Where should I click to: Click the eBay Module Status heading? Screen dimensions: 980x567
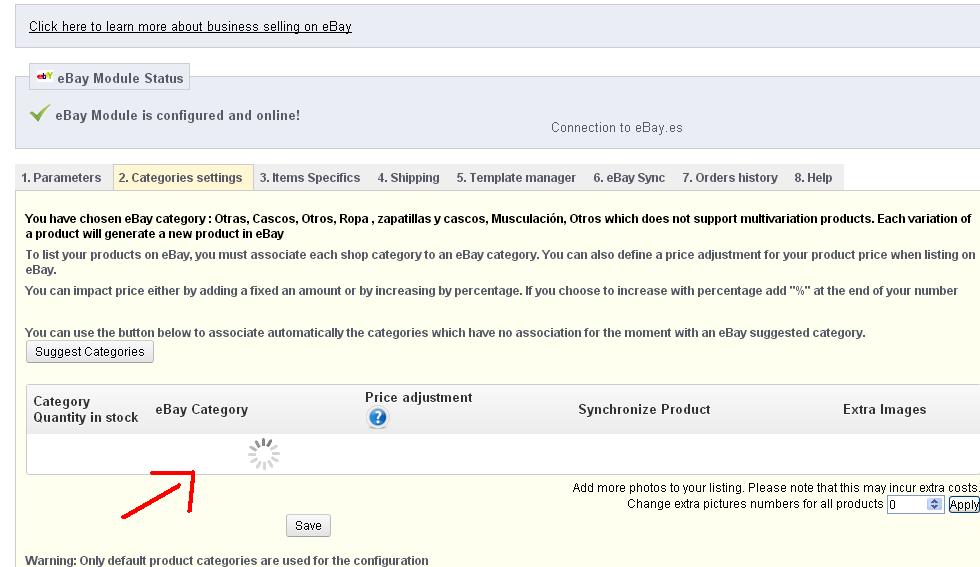[x=120, y=78]
